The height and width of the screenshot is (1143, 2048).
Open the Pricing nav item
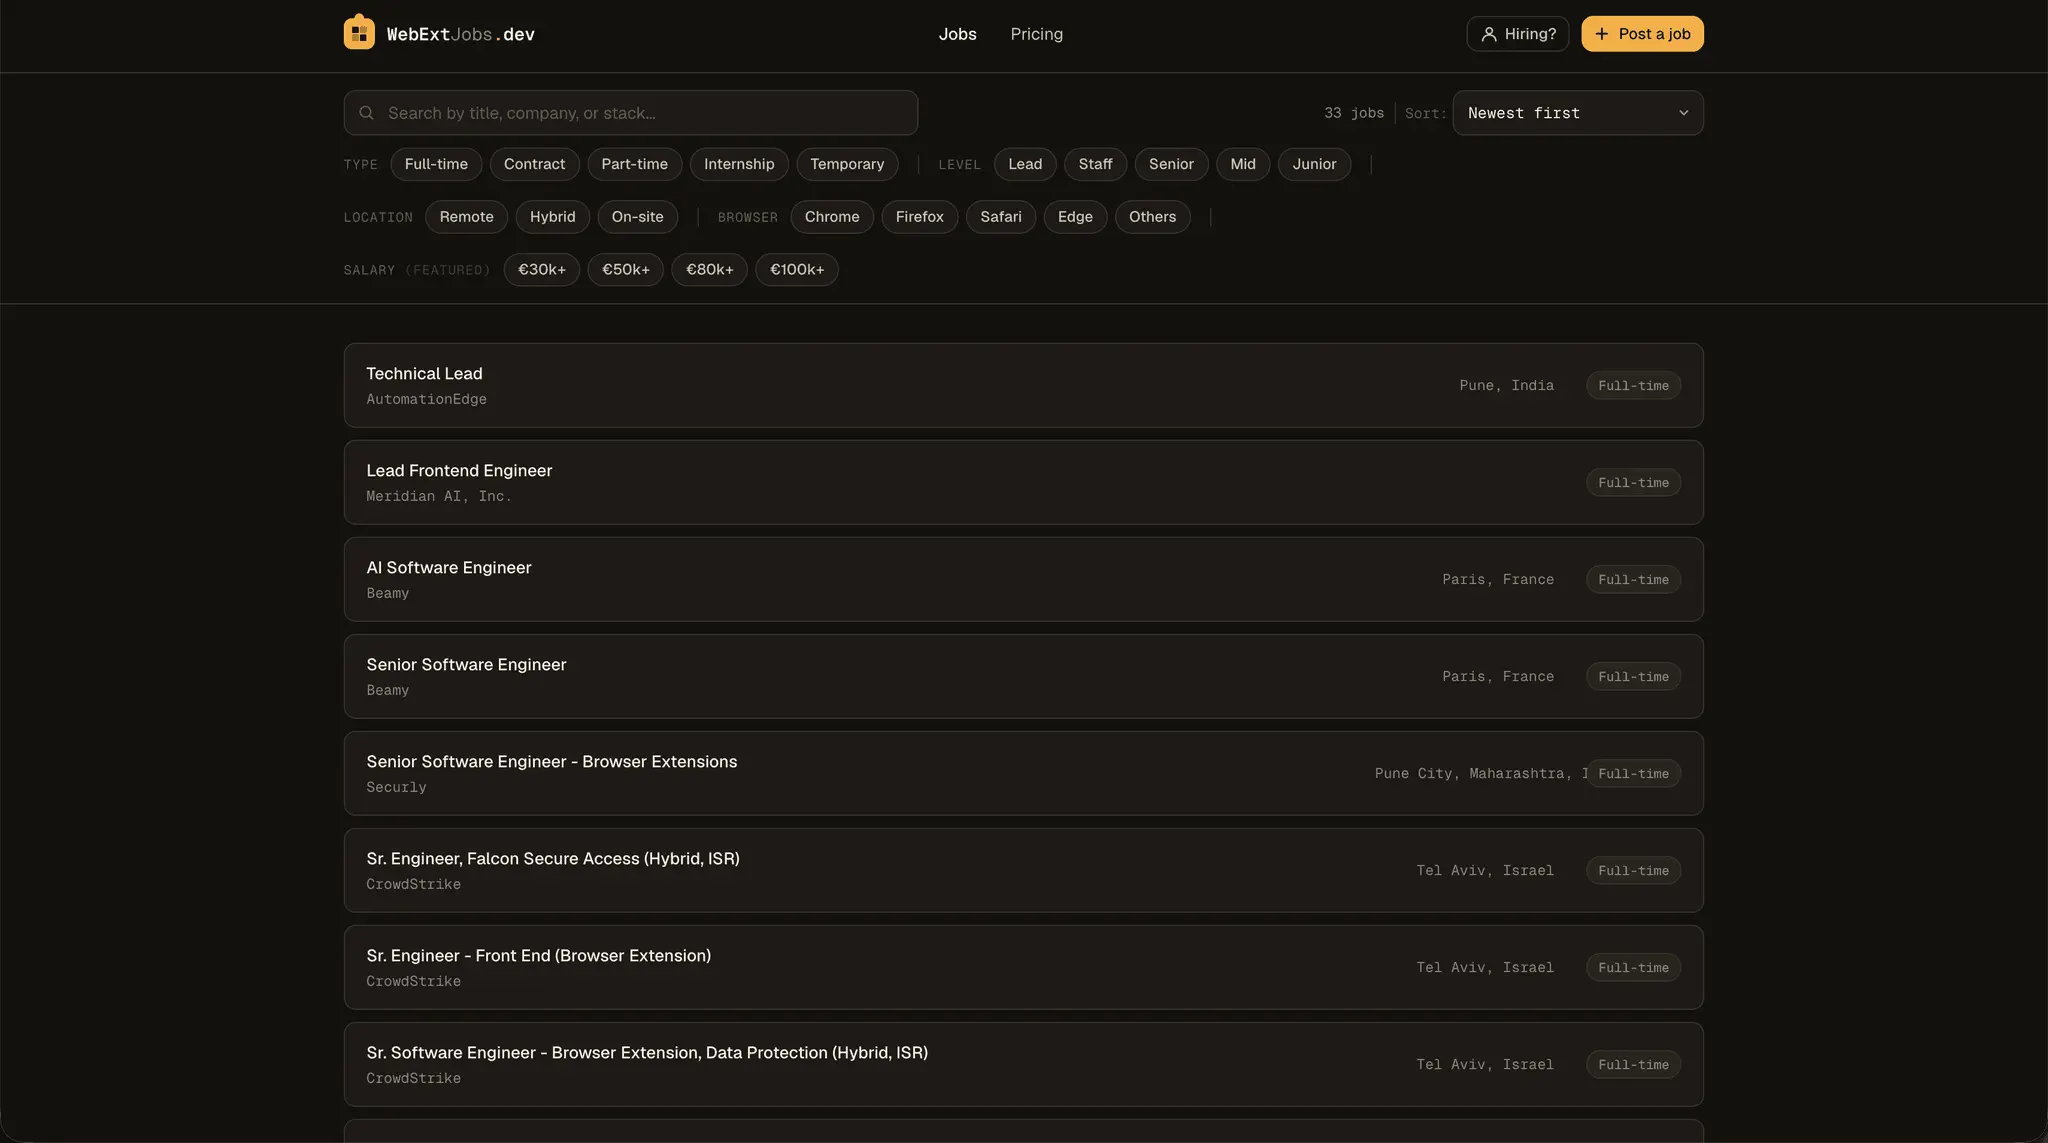(1037, 34)
